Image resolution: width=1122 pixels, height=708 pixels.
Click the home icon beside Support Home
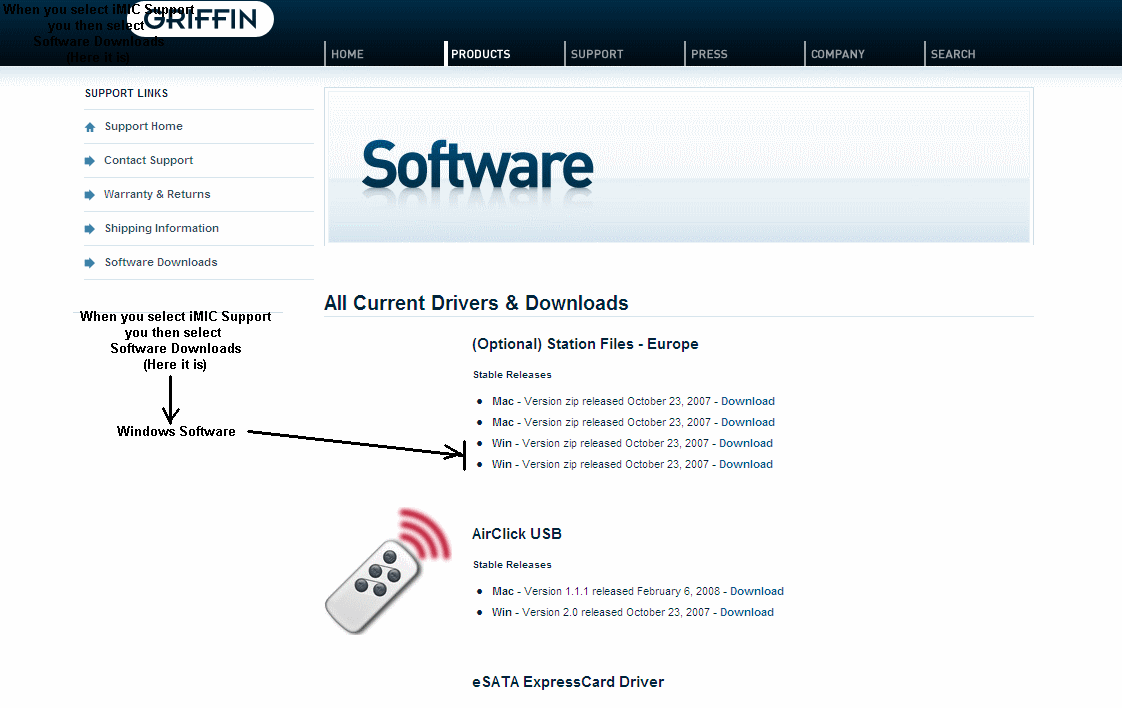click(x=89, y=127)
